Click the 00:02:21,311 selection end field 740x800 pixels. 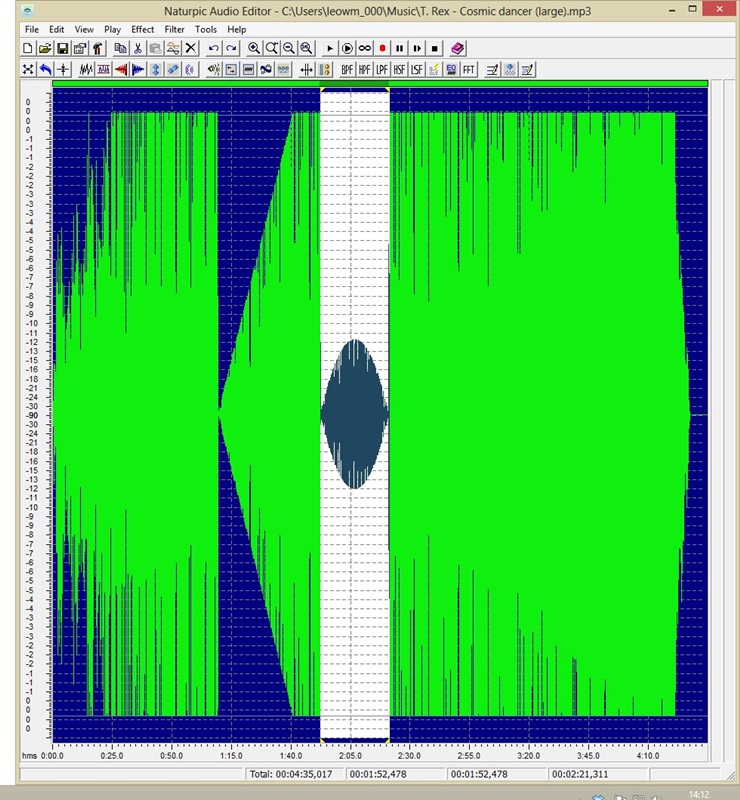click(597, 774)
